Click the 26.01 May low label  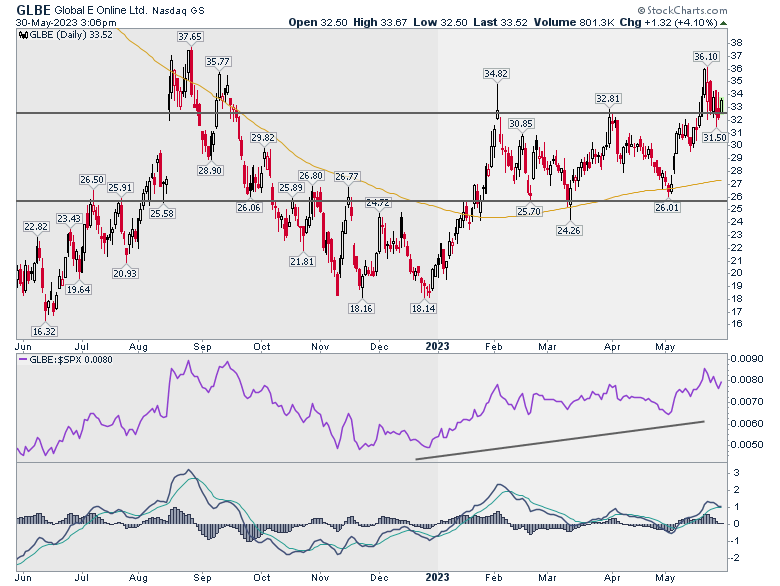pos(667,207)
